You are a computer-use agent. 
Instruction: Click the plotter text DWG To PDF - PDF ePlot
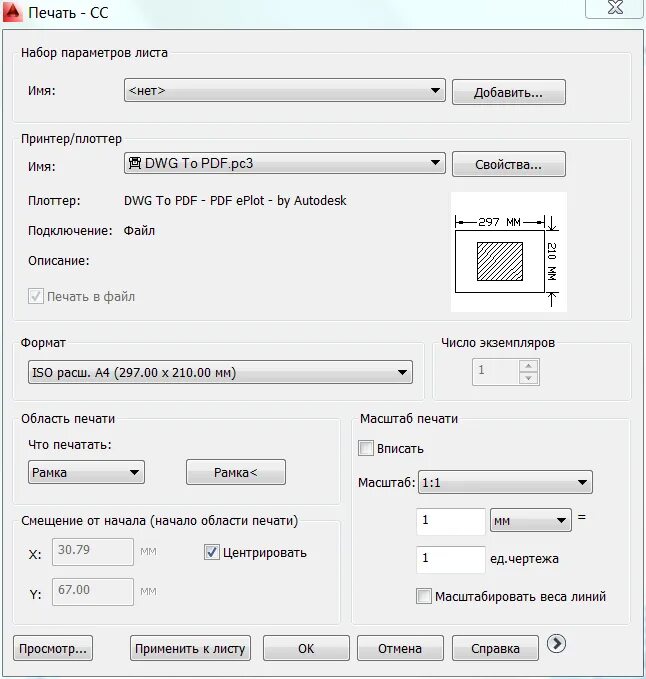[235, 200]
